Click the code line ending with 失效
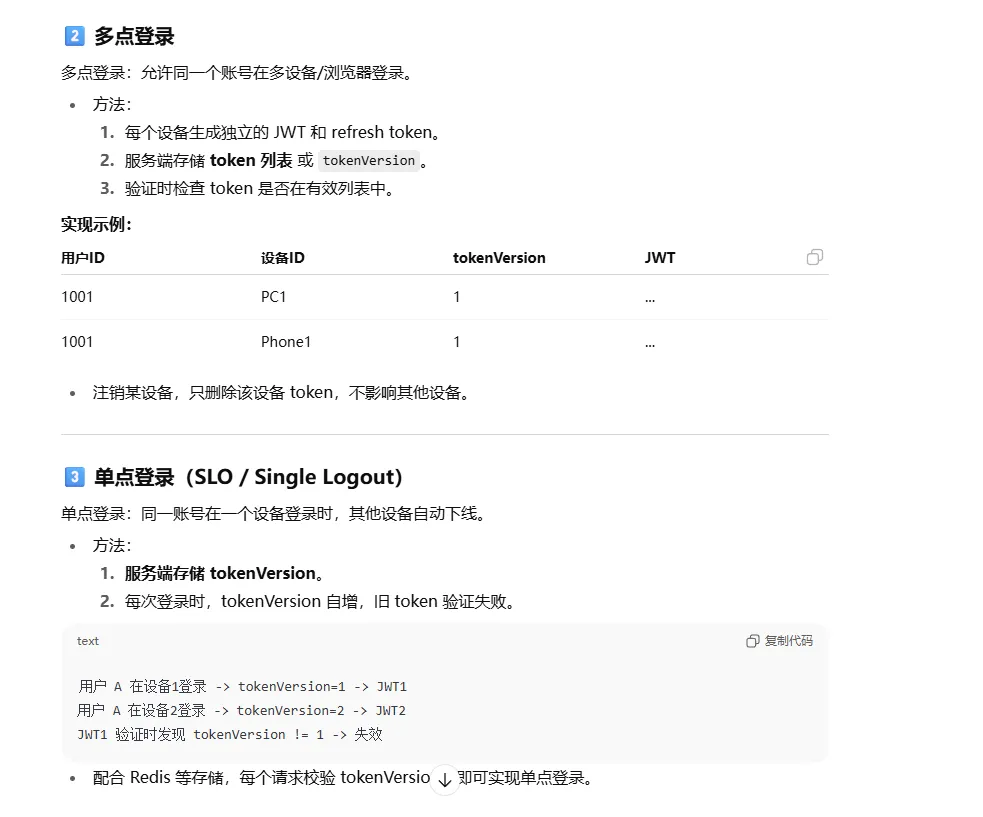The width and height of the screenshot is (983, 817). (x=229, y=734)
